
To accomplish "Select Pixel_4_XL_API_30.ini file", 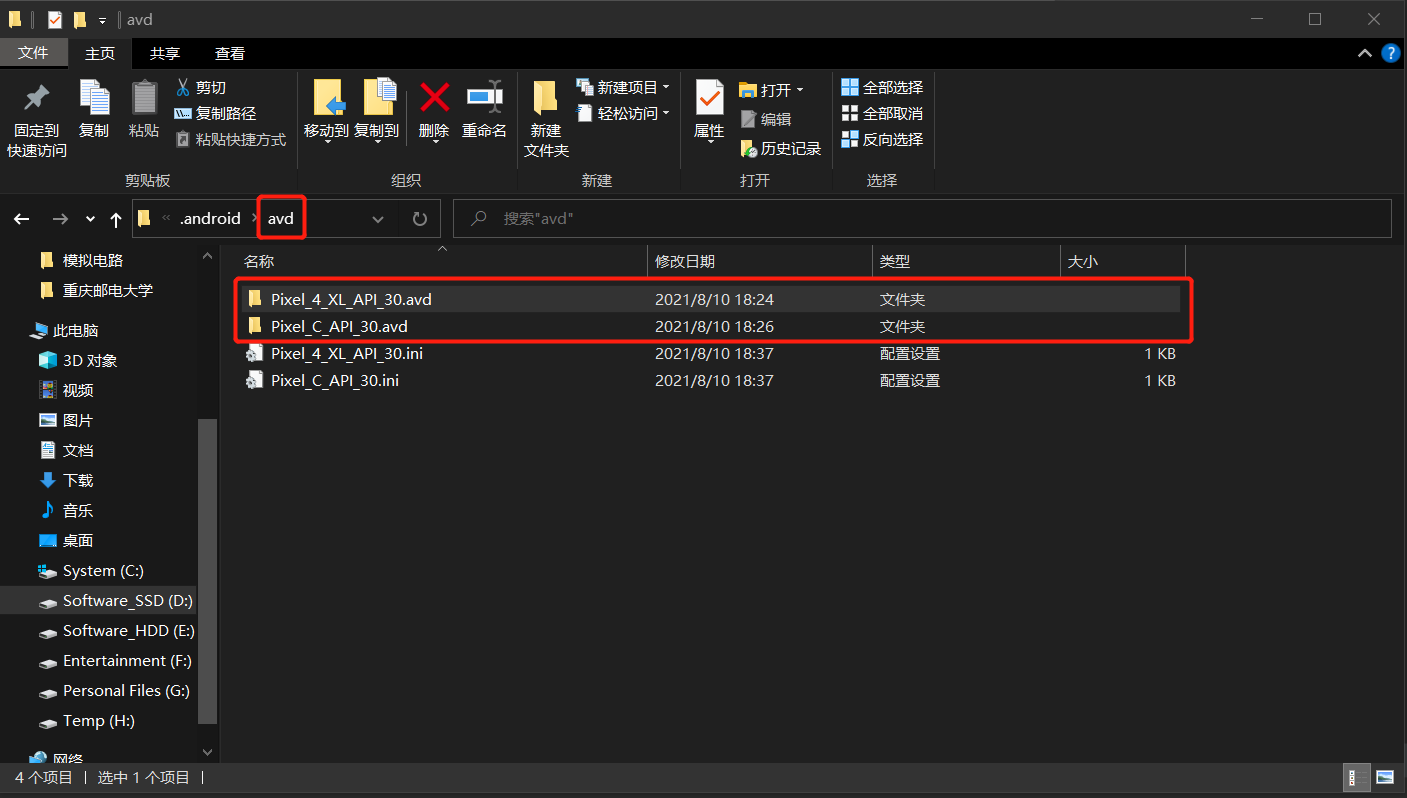I will pyautogui.click(x=710, y=353).
